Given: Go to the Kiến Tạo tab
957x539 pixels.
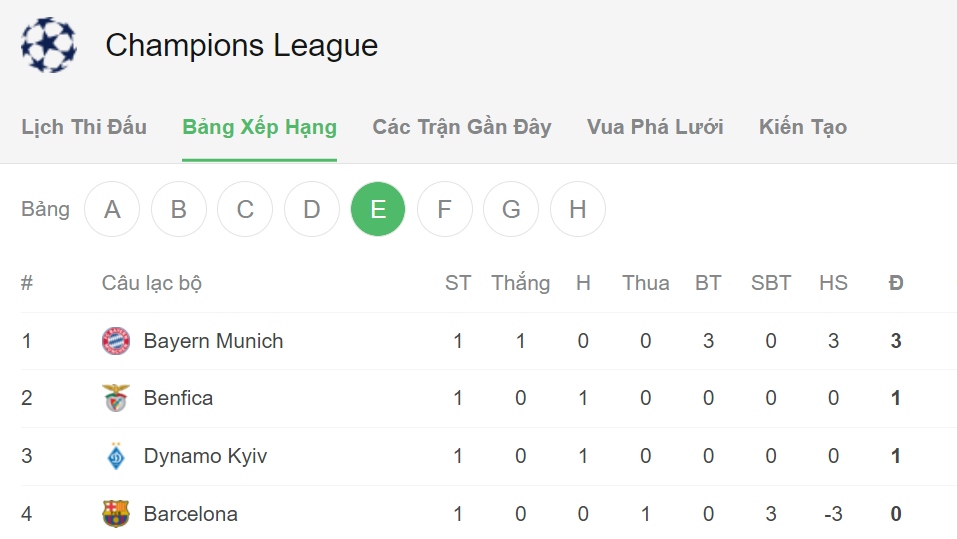Looking at the screenshot, I should 803,127.
